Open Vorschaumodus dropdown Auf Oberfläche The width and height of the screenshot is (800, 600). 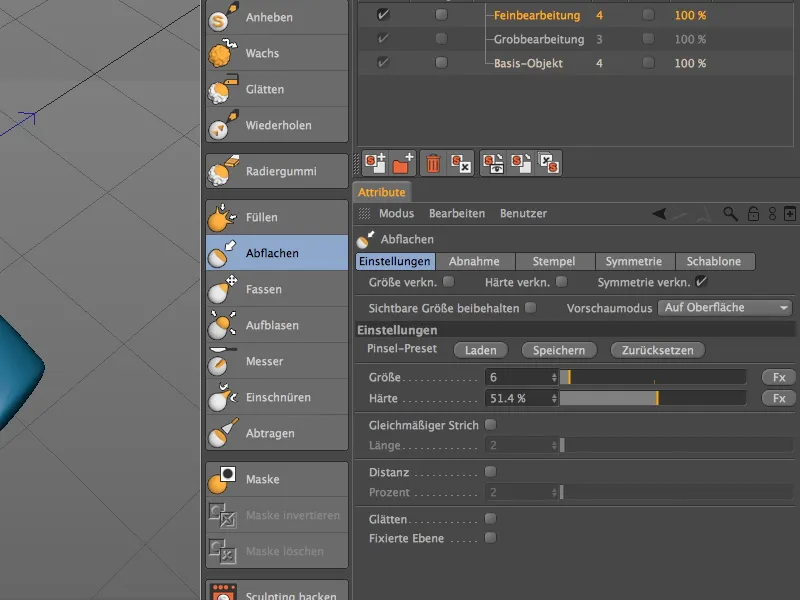pos(724,308)
